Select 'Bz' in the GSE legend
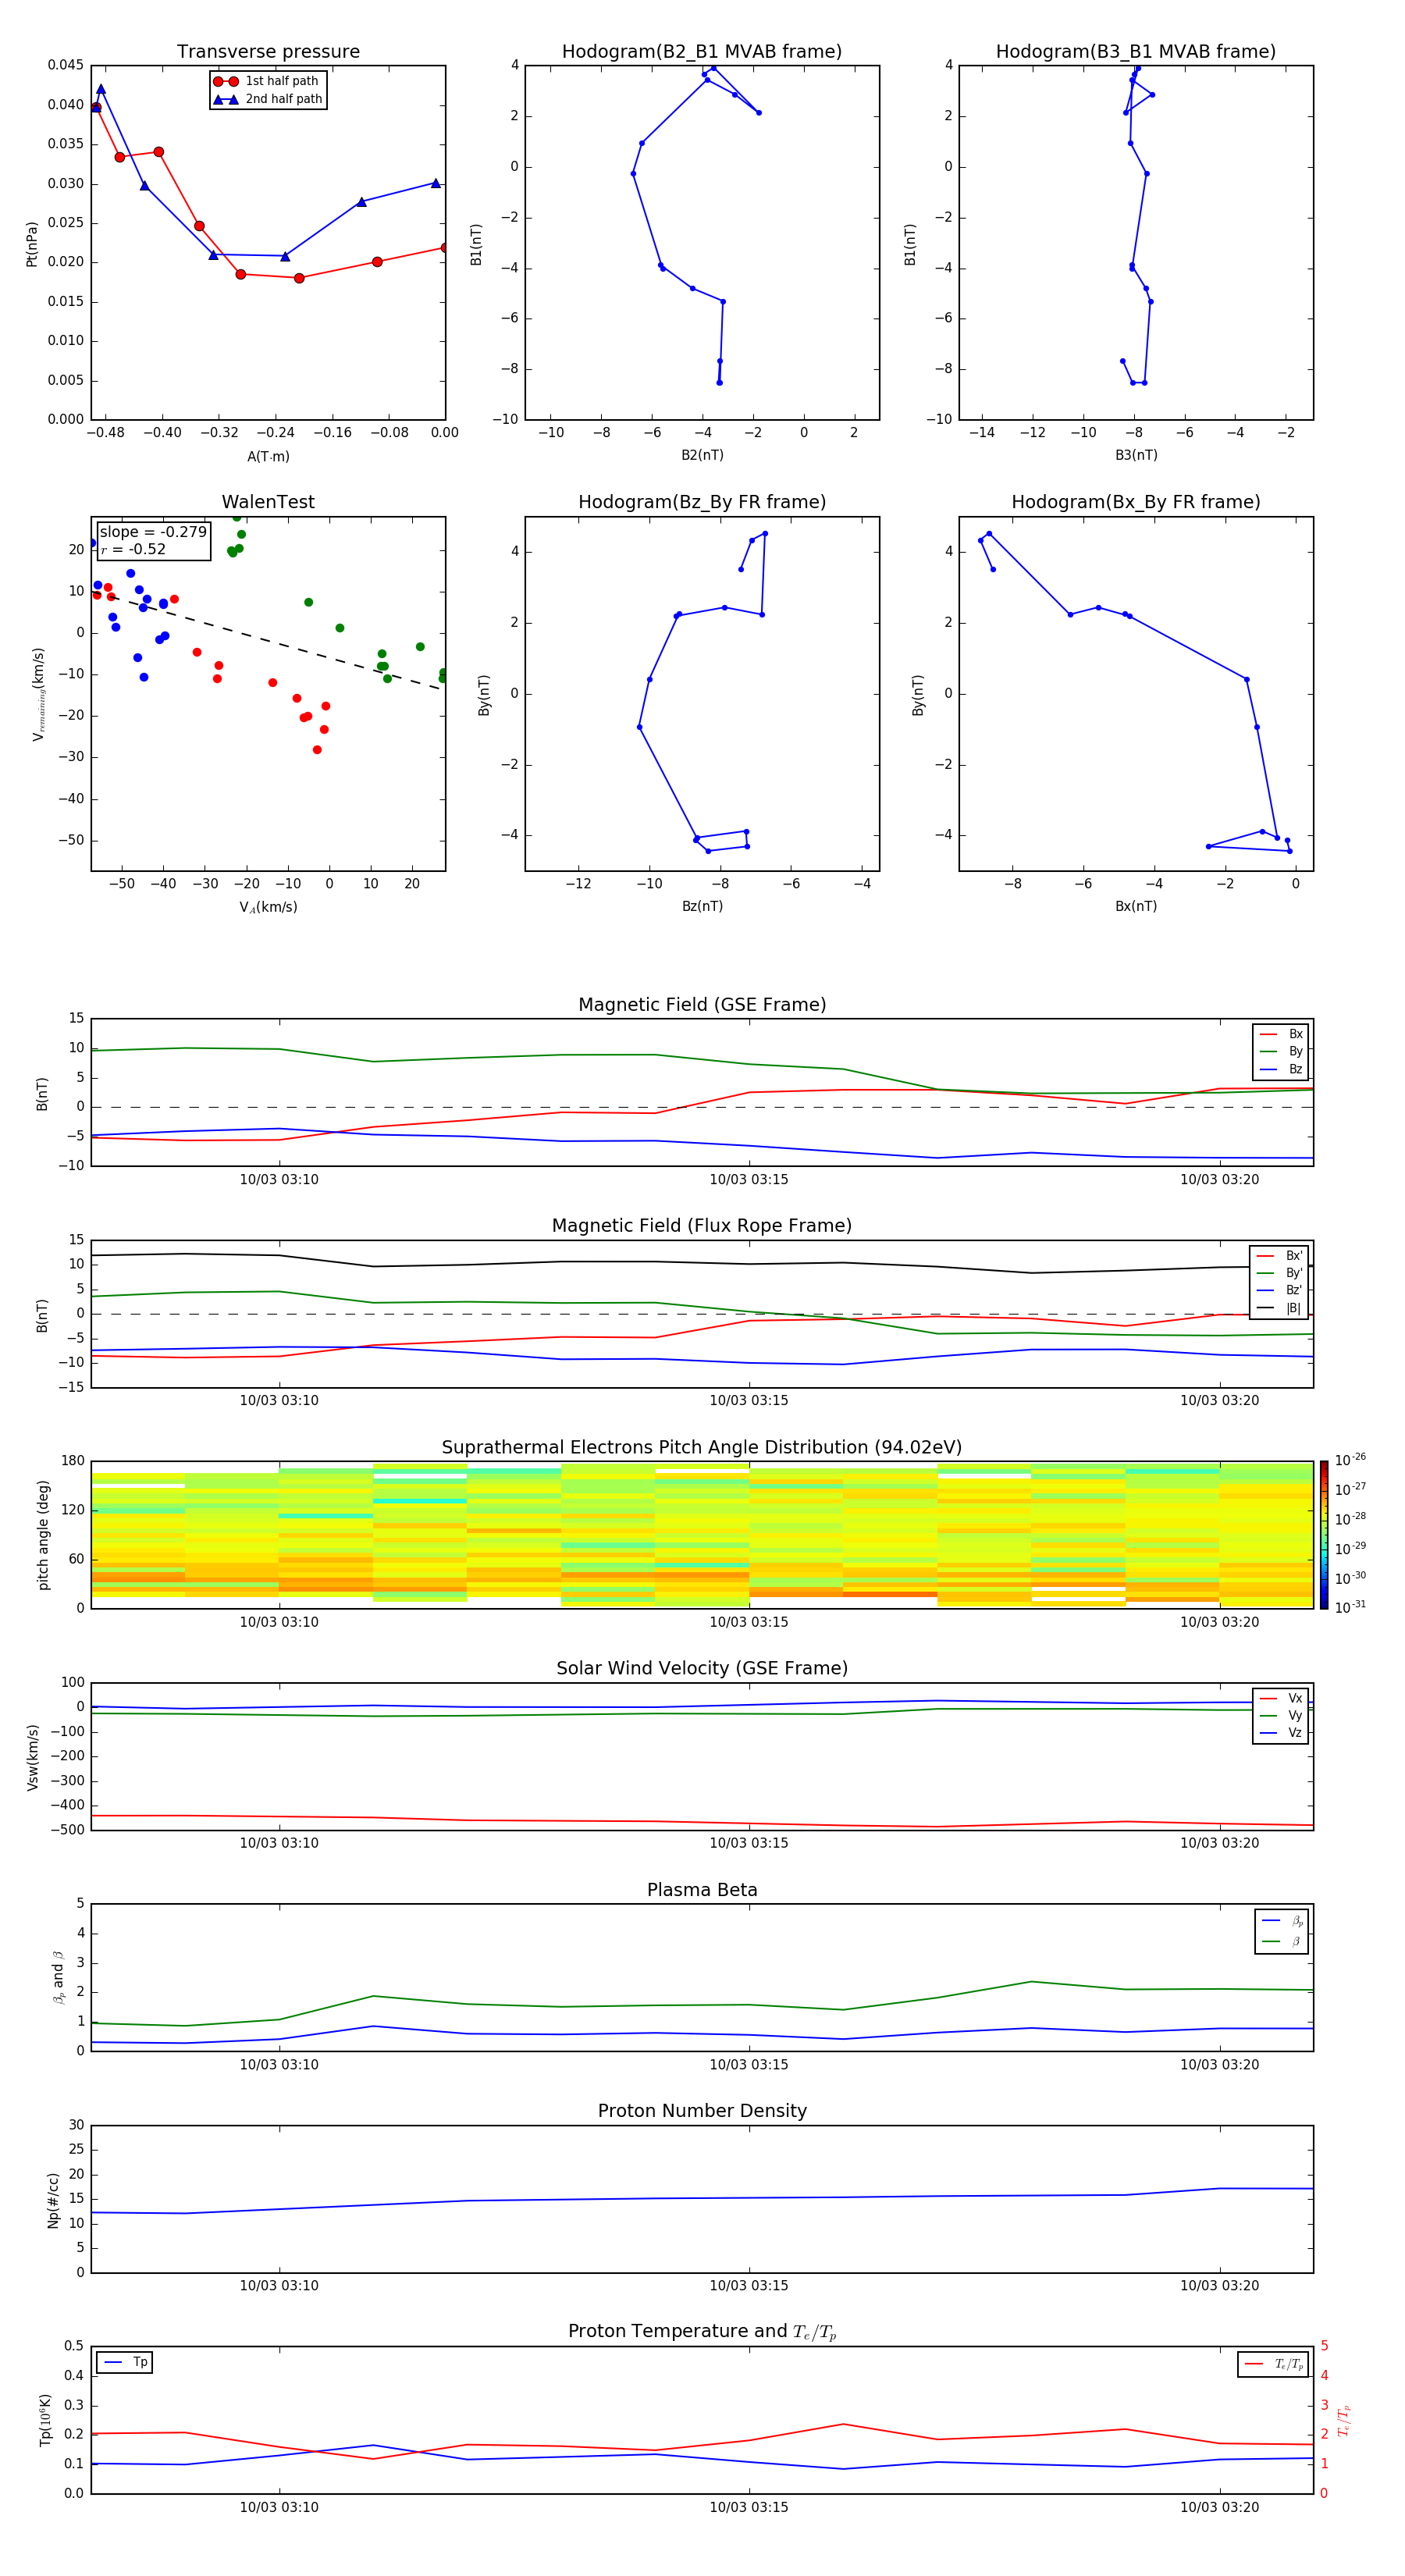1405x2576 pixels. click(x=1281, y=1069)
